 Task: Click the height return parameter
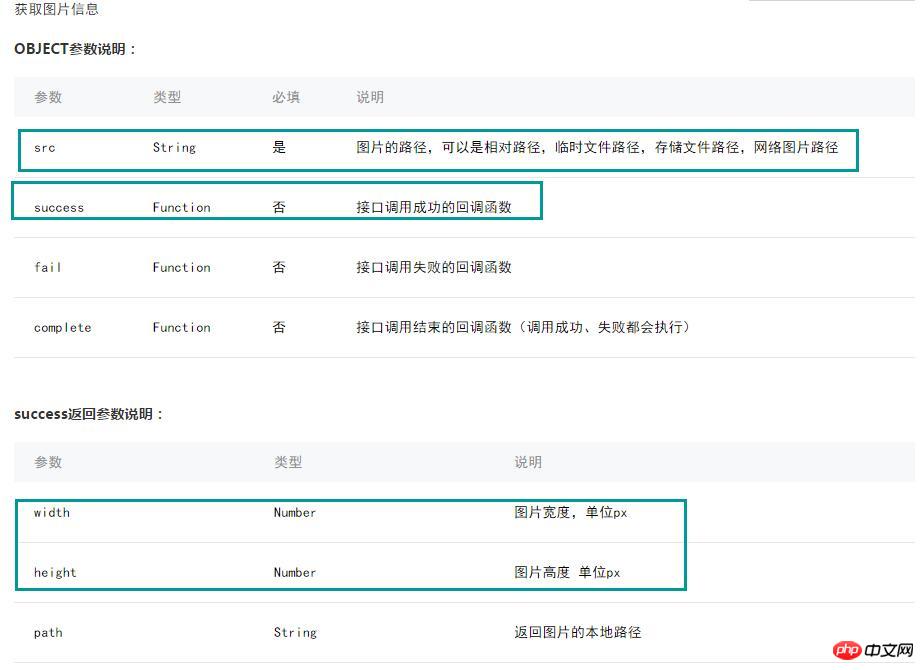55,573
